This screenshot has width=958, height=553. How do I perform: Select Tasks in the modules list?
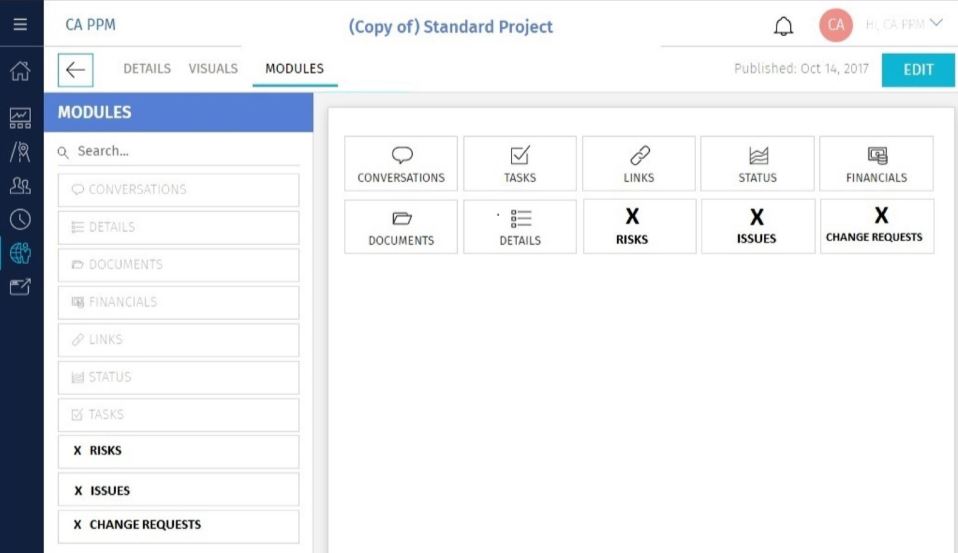[178, 415]
